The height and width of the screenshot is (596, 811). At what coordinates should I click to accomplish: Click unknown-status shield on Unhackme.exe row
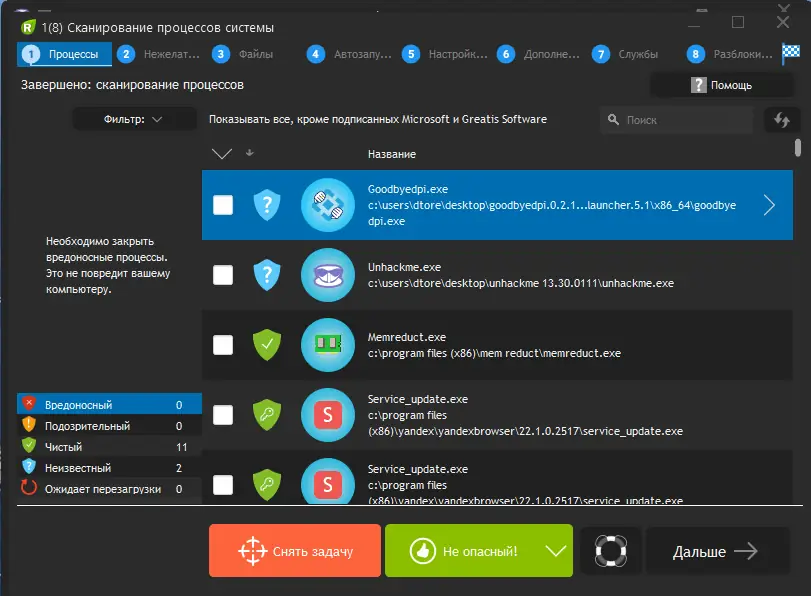point(267,275)
